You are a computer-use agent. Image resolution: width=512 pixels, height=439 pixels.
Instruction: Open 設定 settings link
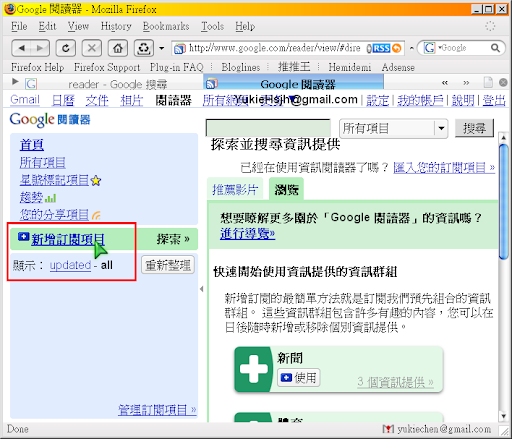pyautogui.click(x=377, y=100)
